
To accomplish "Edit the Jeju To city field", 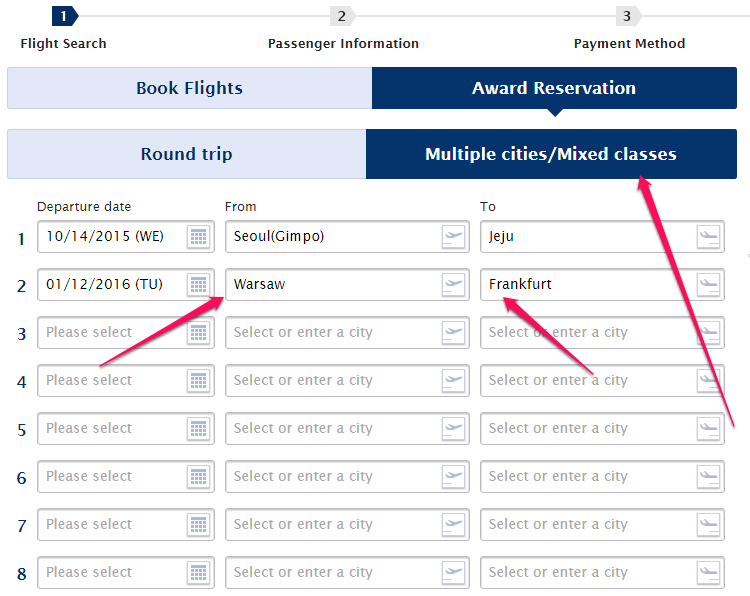I will click(602, 237).
